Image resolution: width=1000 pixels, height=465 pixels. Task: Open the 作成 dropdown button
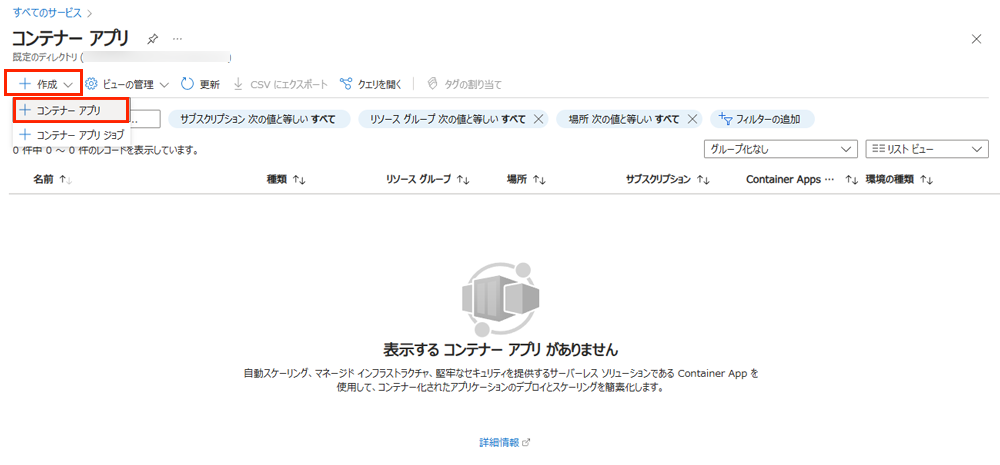[45, 84]
